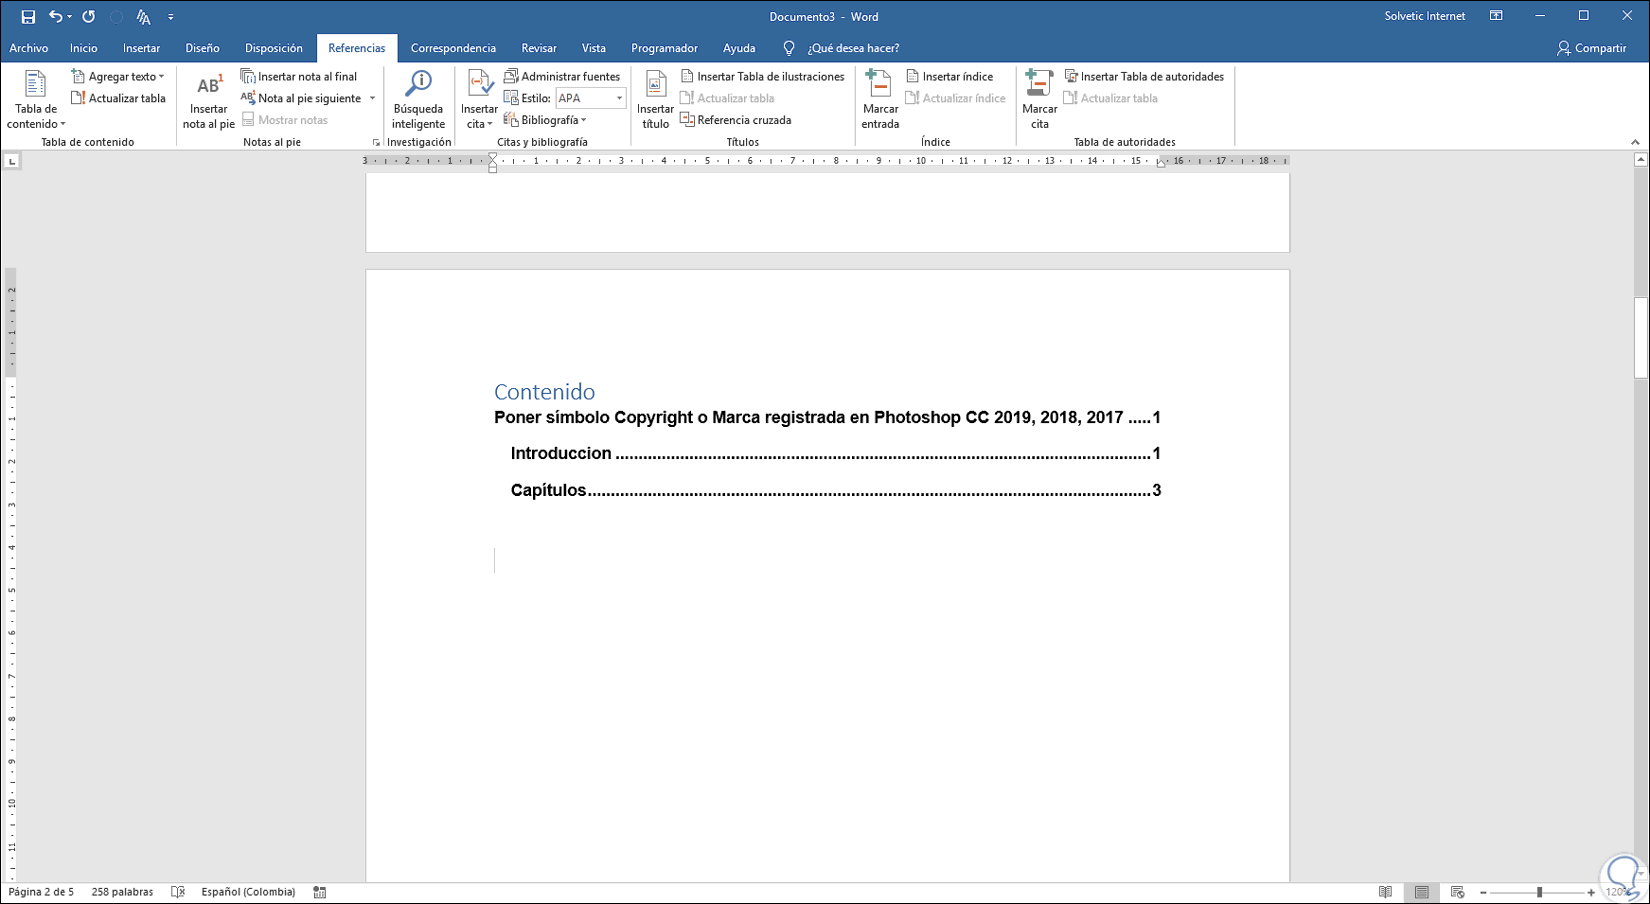Click the Save icon in quick access toolbar
Viewport: 1650px width, 904px height.
click(x=28, y=17)
